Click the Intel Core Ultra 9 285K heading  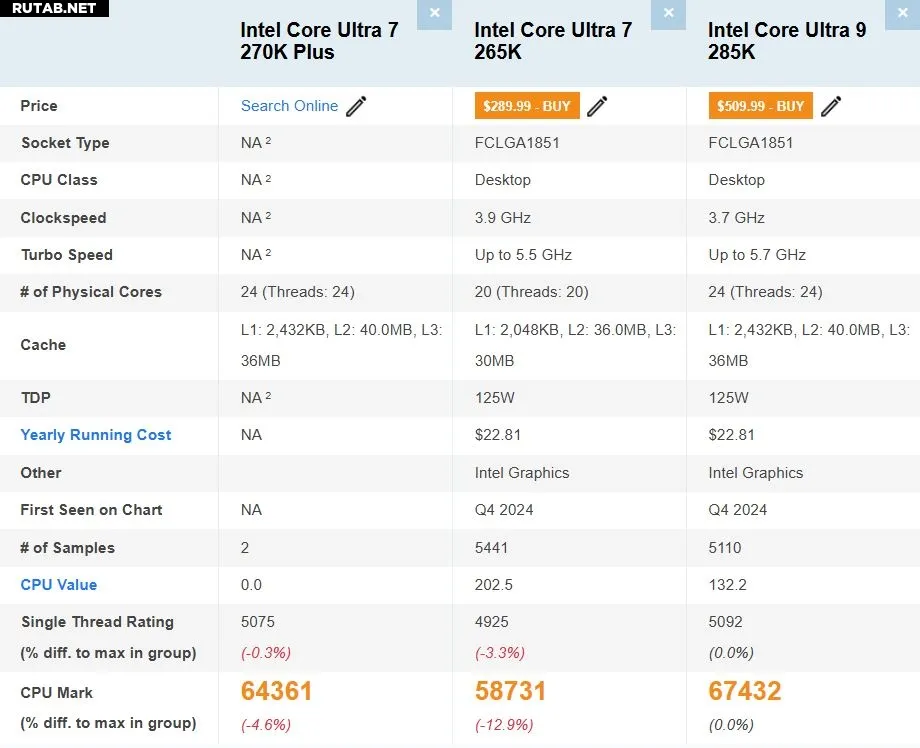coord(787,41)
